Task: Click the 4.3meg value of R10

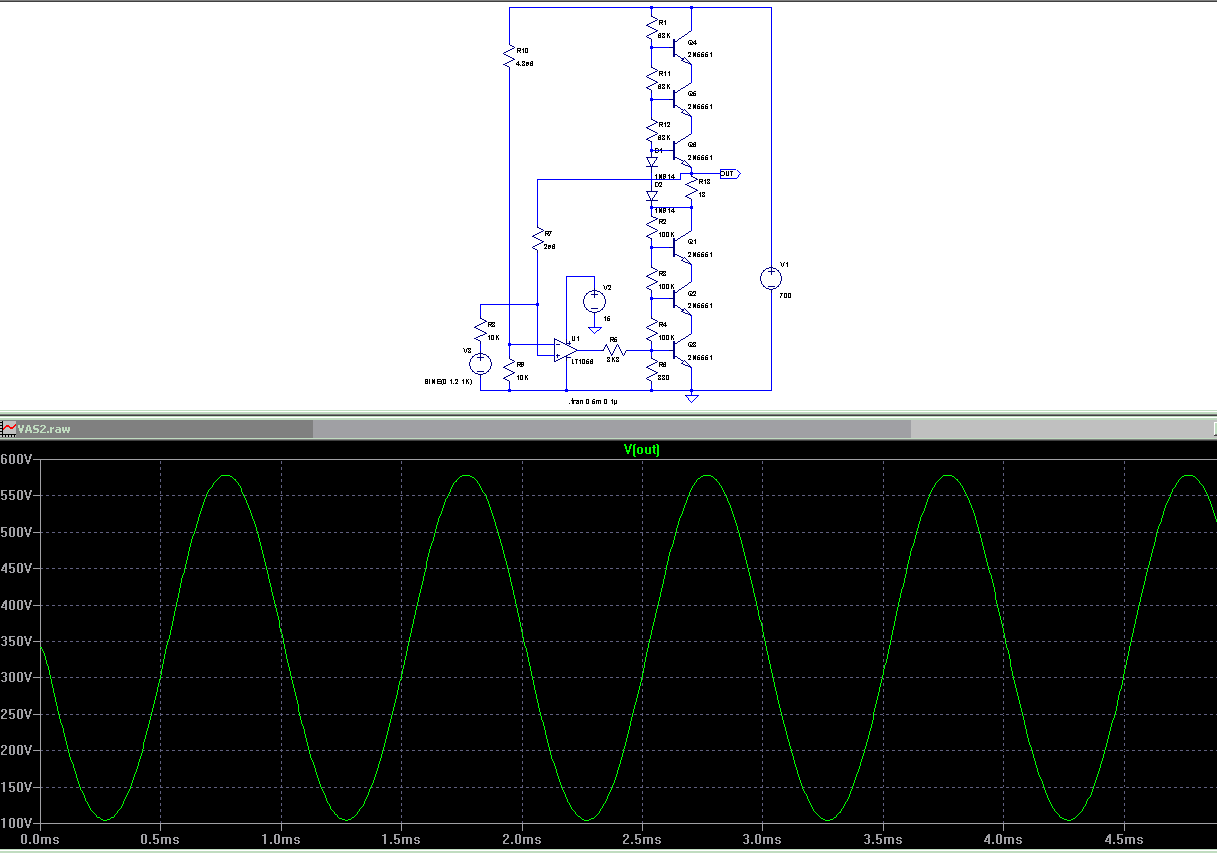Action: coord(526,63)
